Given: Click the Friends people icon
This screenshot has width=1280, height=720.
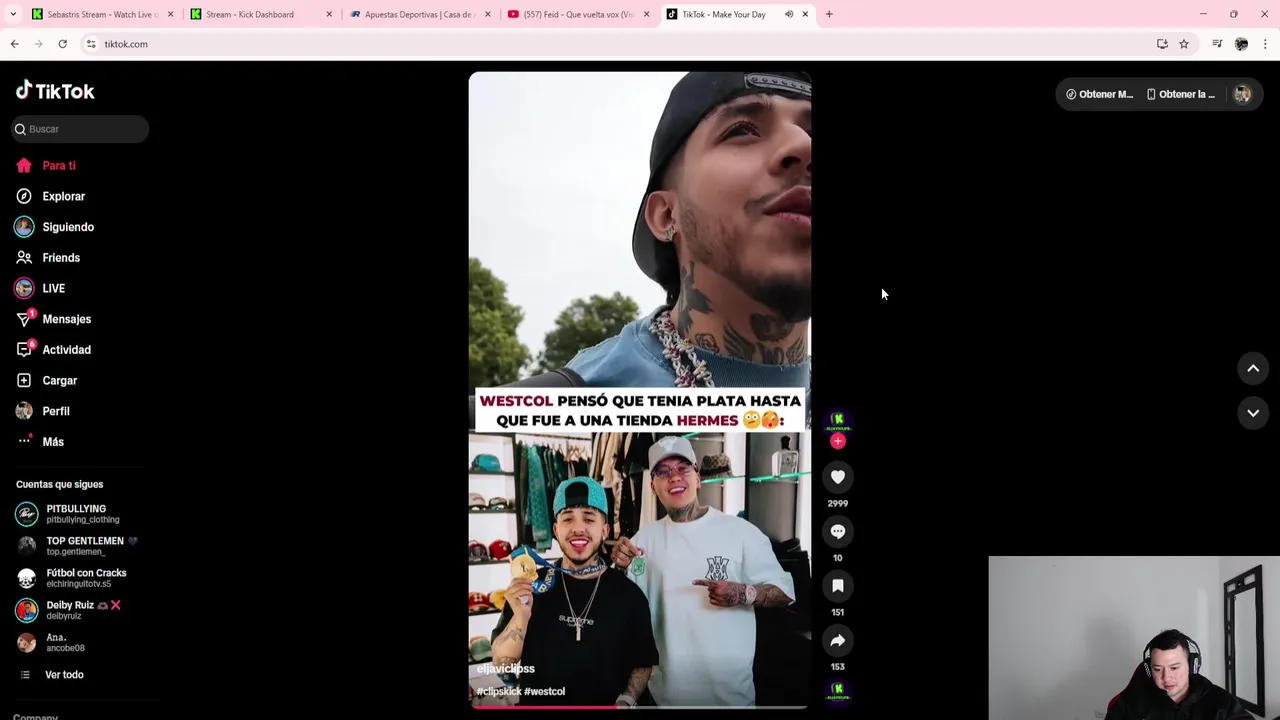Looking at the screenshot, I should [24, 258].
